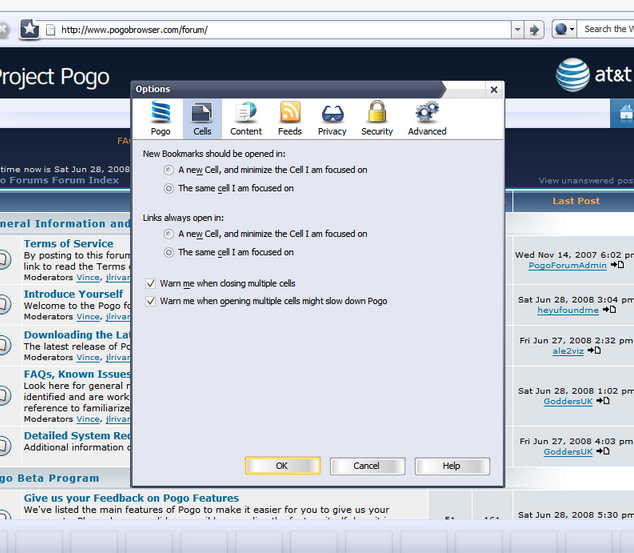Open GoddersUK link dated Sat Jun 28 1:02 pm
Screen dimensions: 634x553
(568, 401)
